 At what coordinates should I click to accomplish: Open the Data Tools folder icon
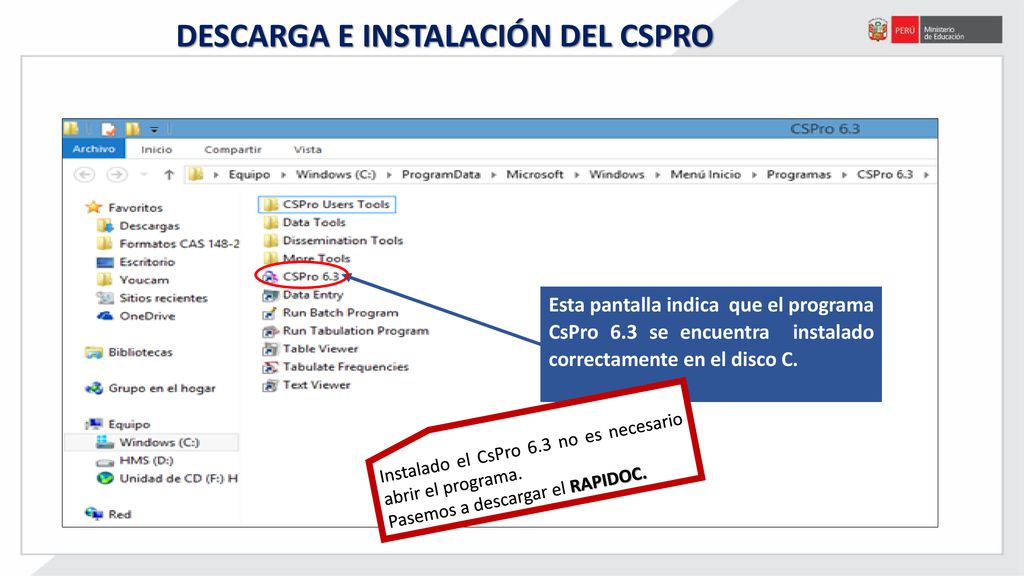pos(270,223)
